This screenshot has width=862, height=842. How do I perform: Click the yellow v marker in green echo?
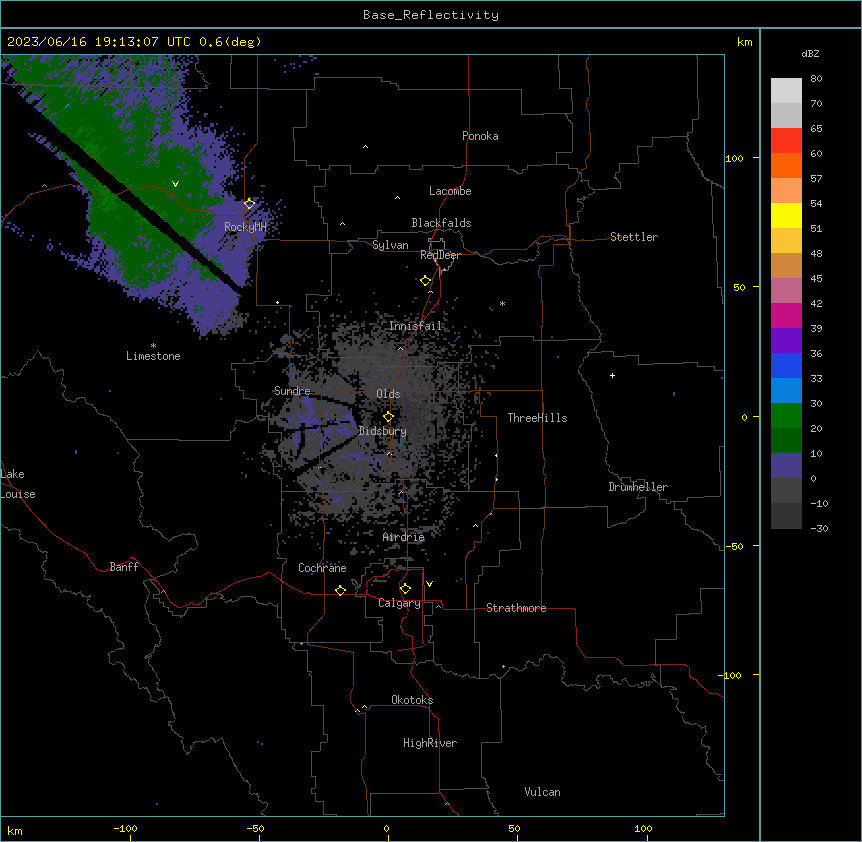(175, 184)
